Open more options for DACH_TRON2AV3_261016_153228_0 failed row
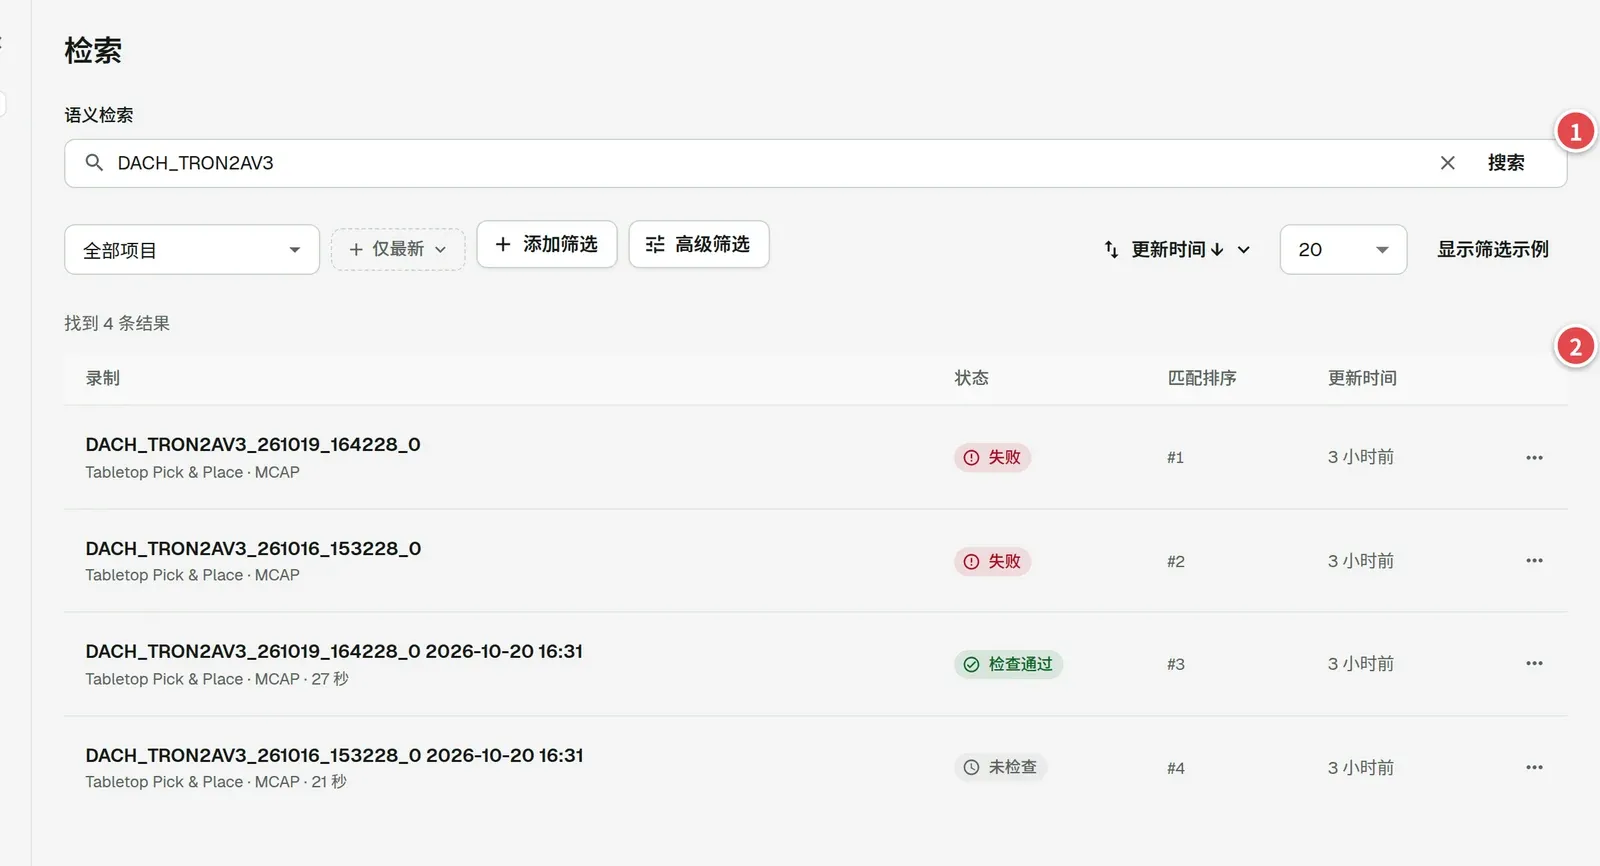The height and width of the screenshot is (866, 1600). point(1534,561)
